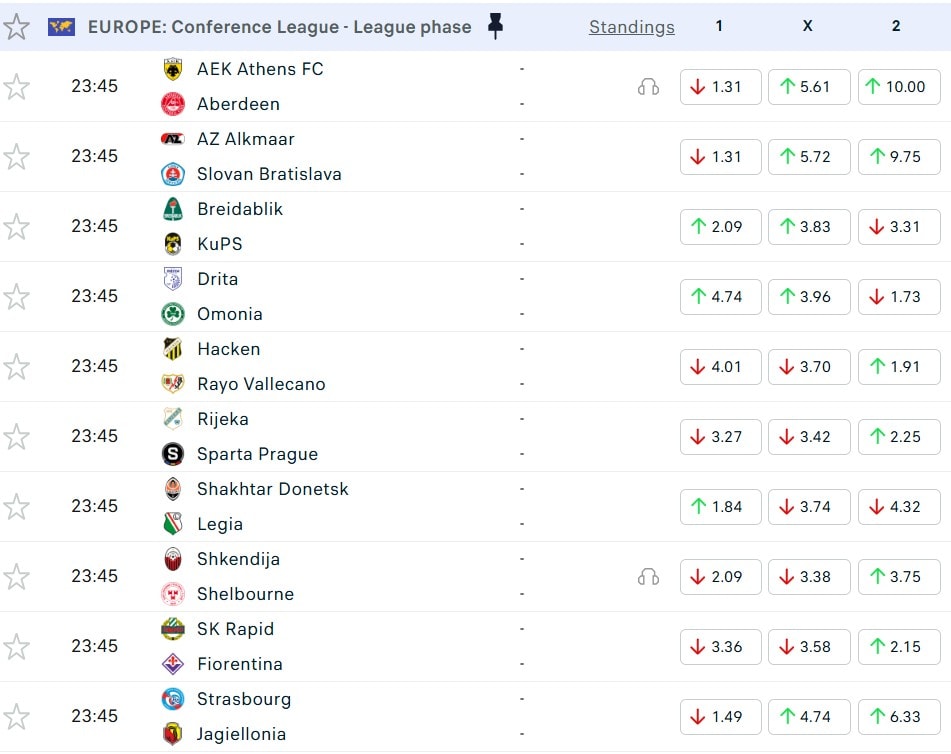Open the Conference League - League phase title
The height and width of the screenshot is (754, 951).
click(x=279, y=27)
